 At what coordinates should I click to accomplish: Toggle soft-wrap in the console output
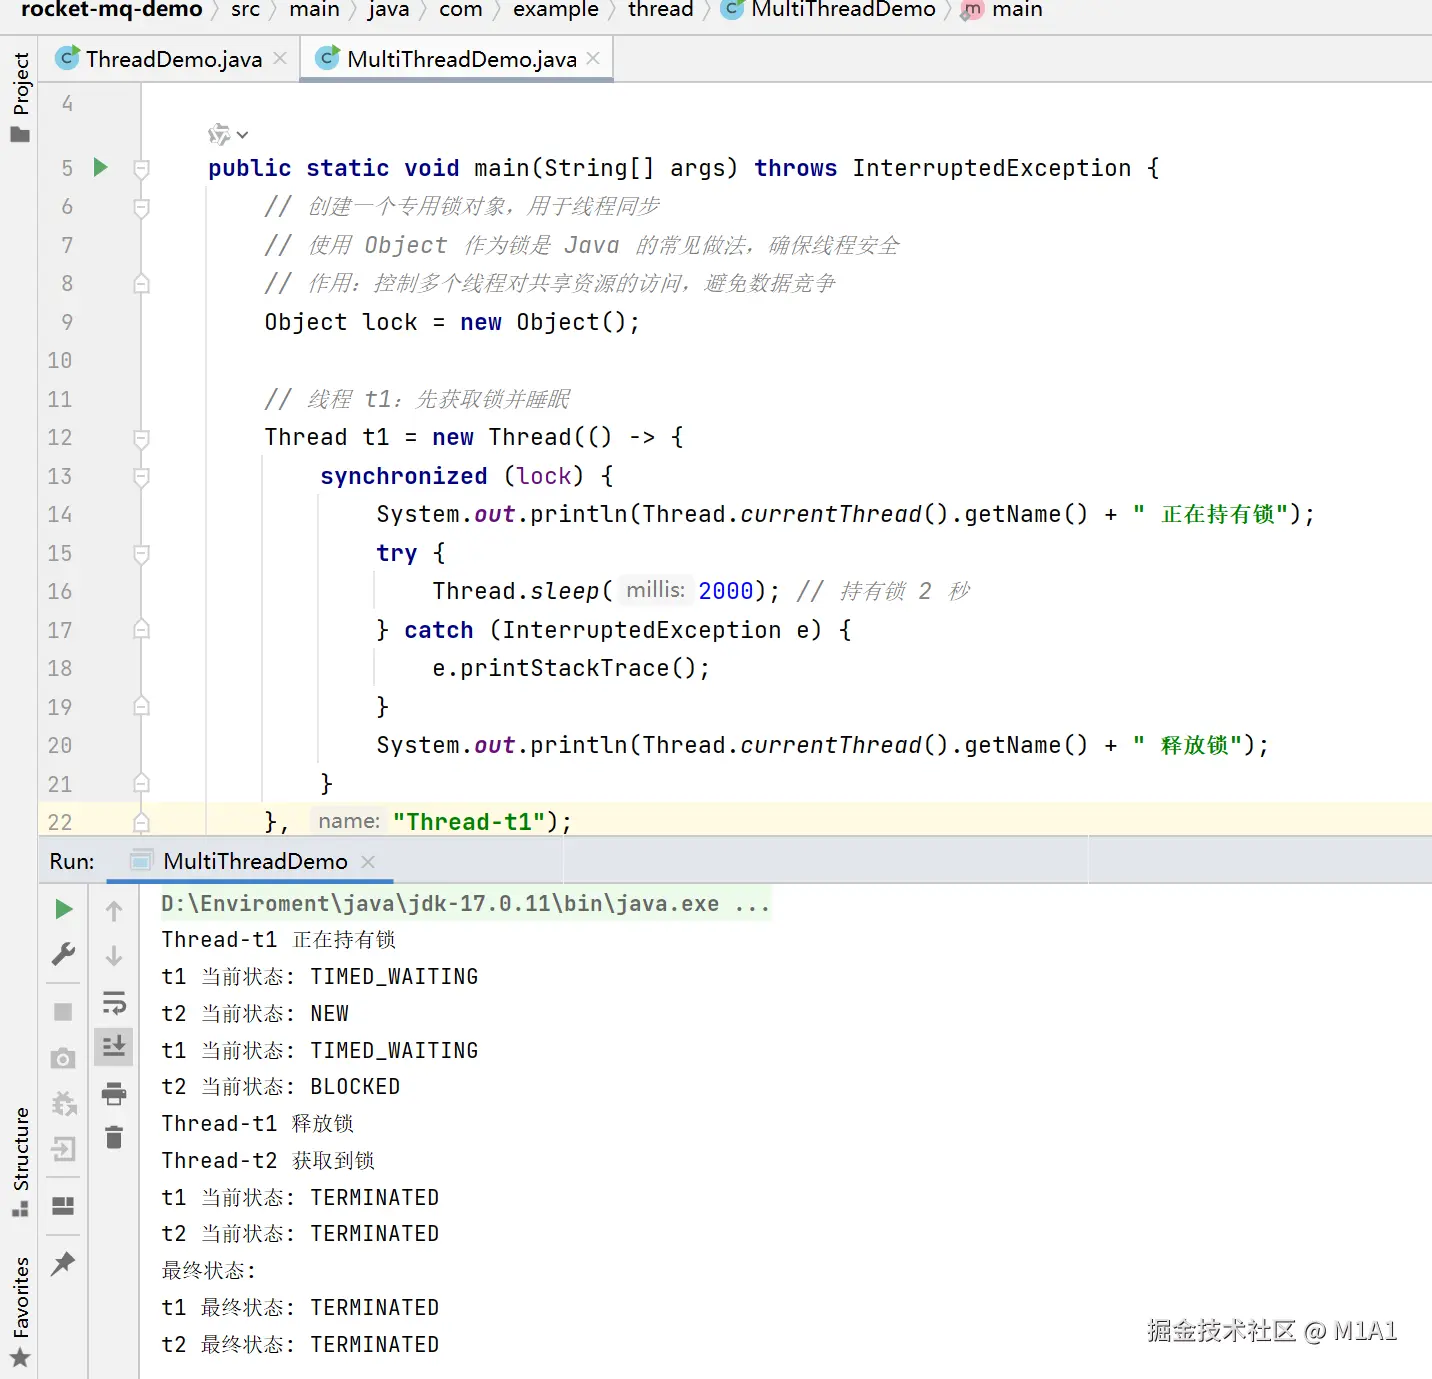click(114, 1002)
